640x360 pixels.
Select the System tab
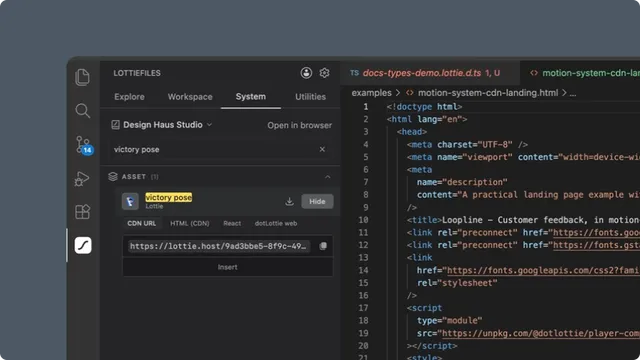(251, 97)
